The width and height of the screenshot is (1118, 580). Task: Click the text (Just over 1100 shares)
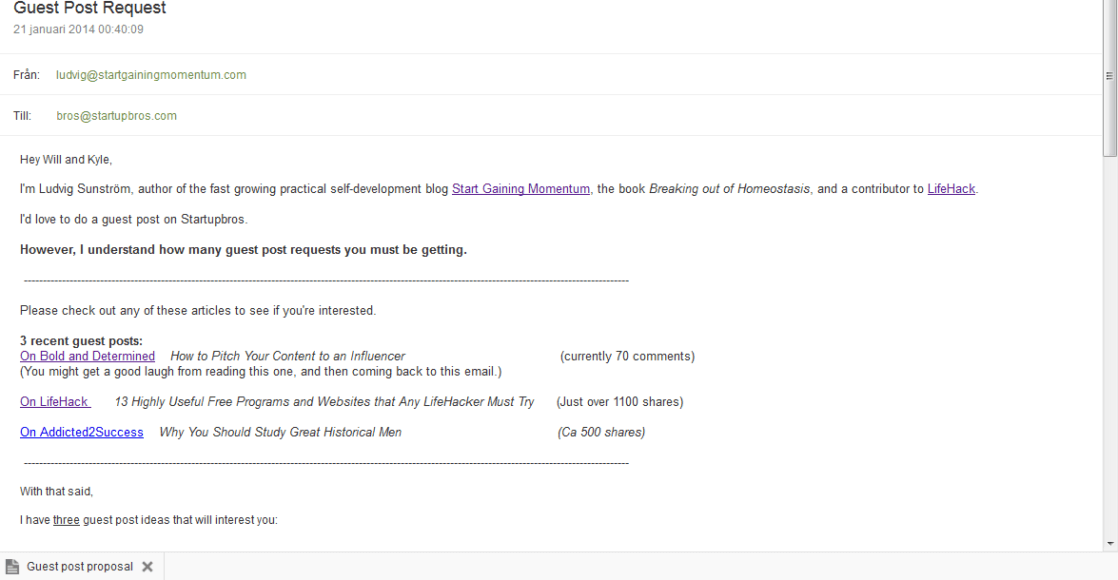point(620,402)
